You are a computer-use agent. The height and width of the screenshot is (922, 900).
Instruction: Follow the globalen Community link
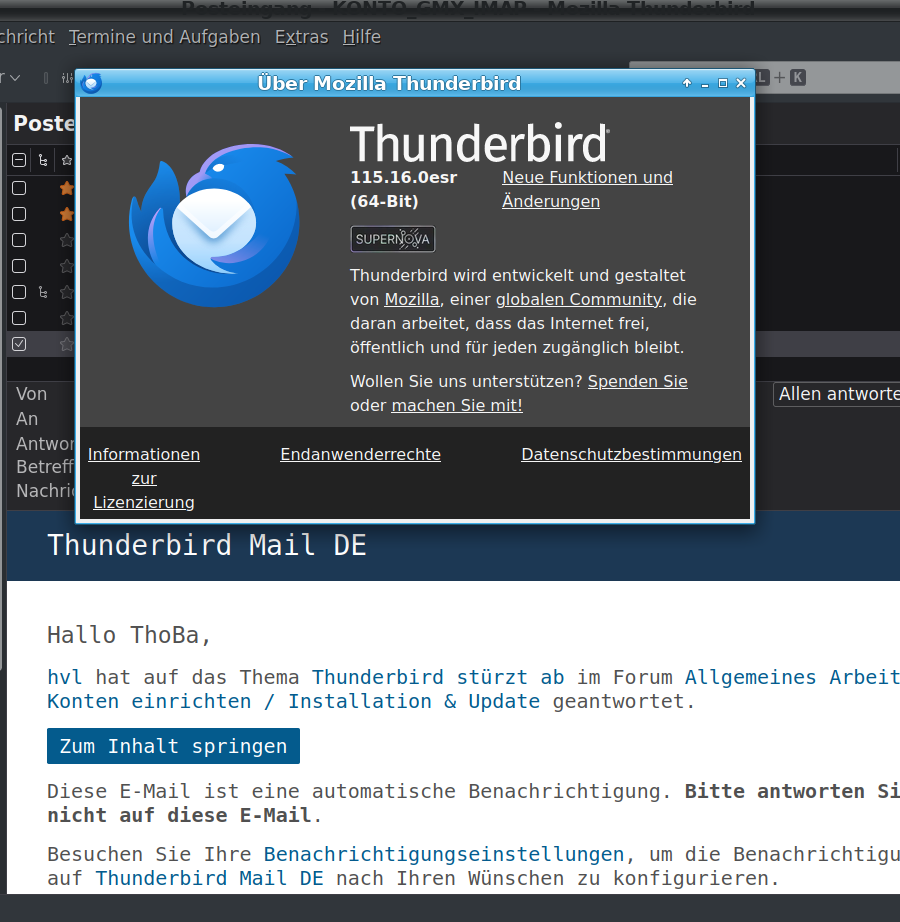[x=579, y=300]
